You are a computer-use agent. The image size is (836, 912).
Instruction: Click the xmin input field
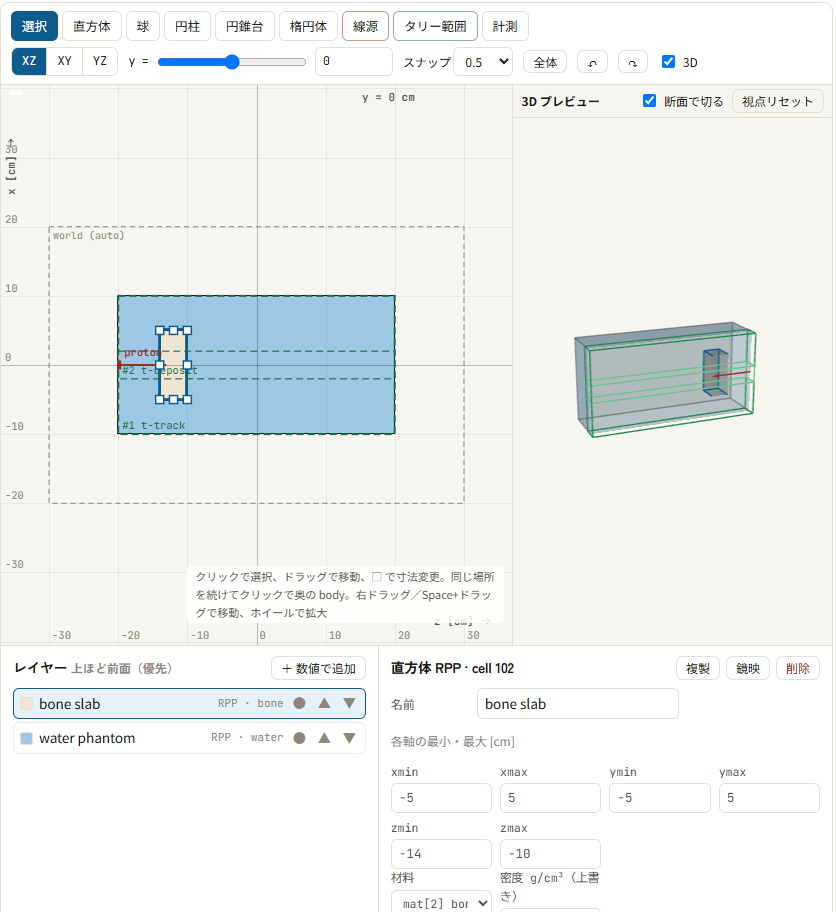(442, 798)
